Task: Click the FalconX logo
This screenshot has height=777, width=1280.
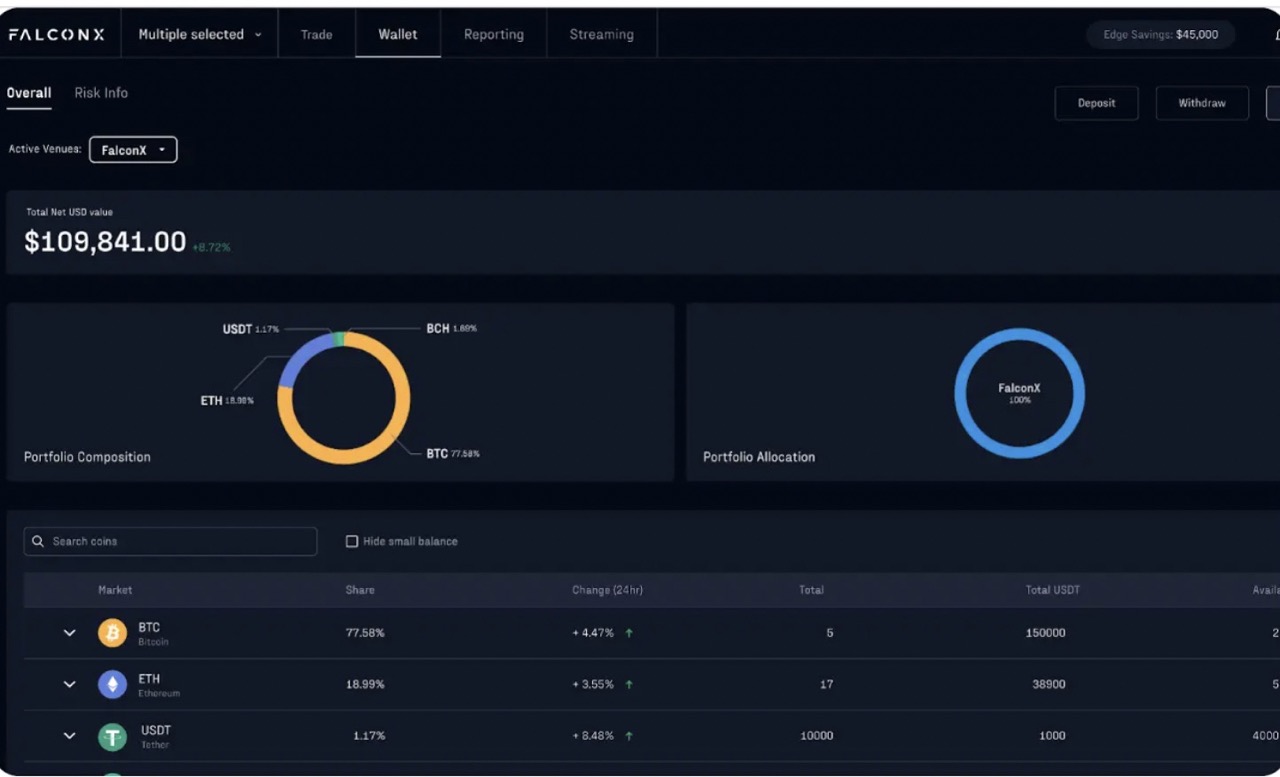Action: pos(55,33)
